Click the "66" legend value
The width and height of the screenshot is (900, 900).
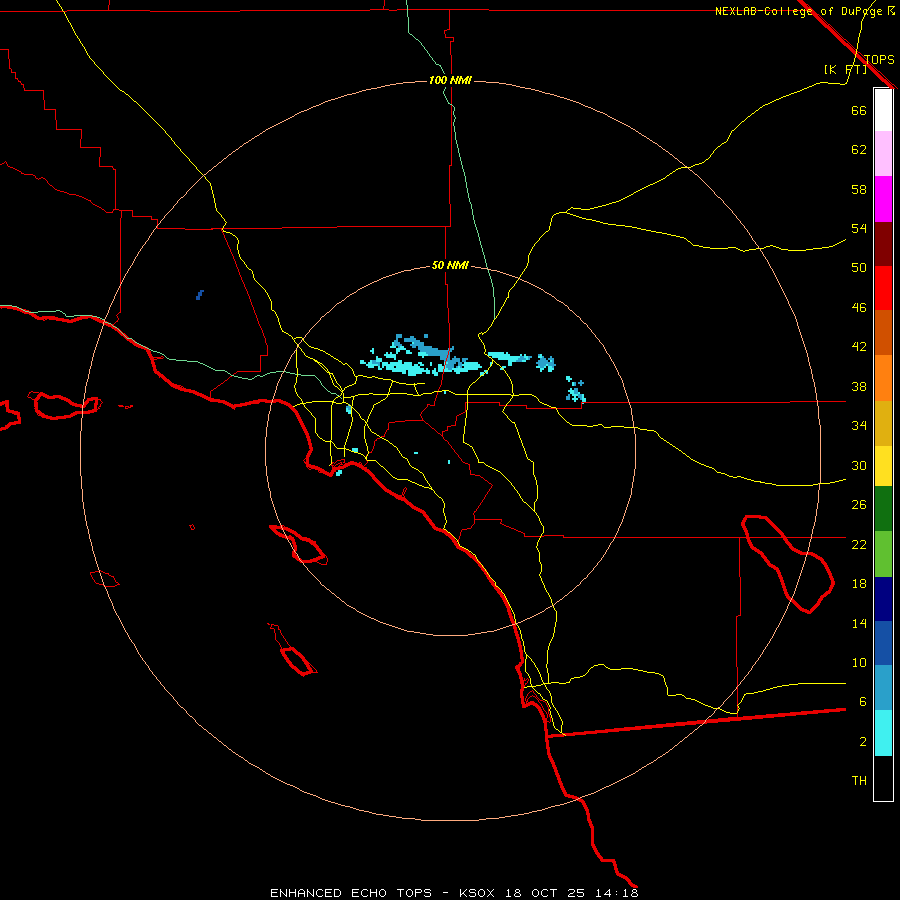click(x=859, y=110)
